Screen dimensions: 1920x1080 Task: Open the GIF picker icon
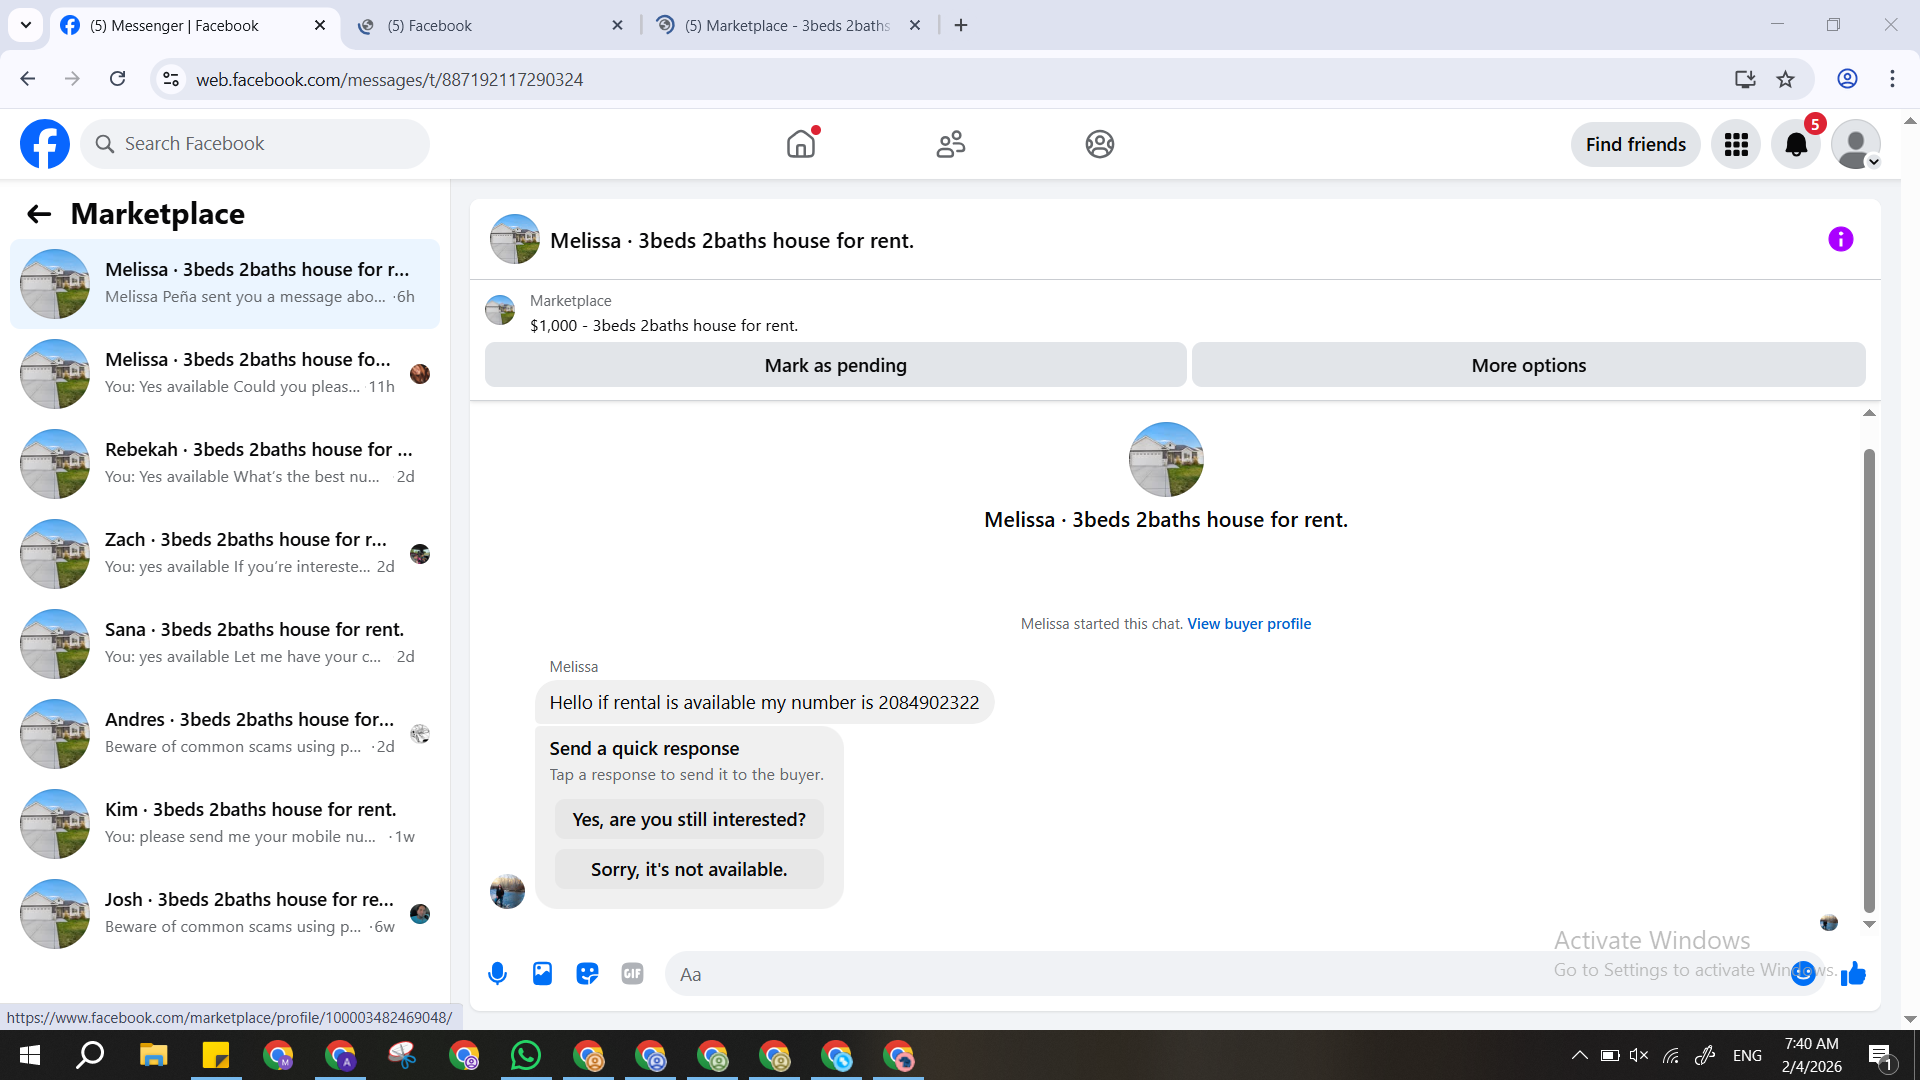(x=632, y=974)
